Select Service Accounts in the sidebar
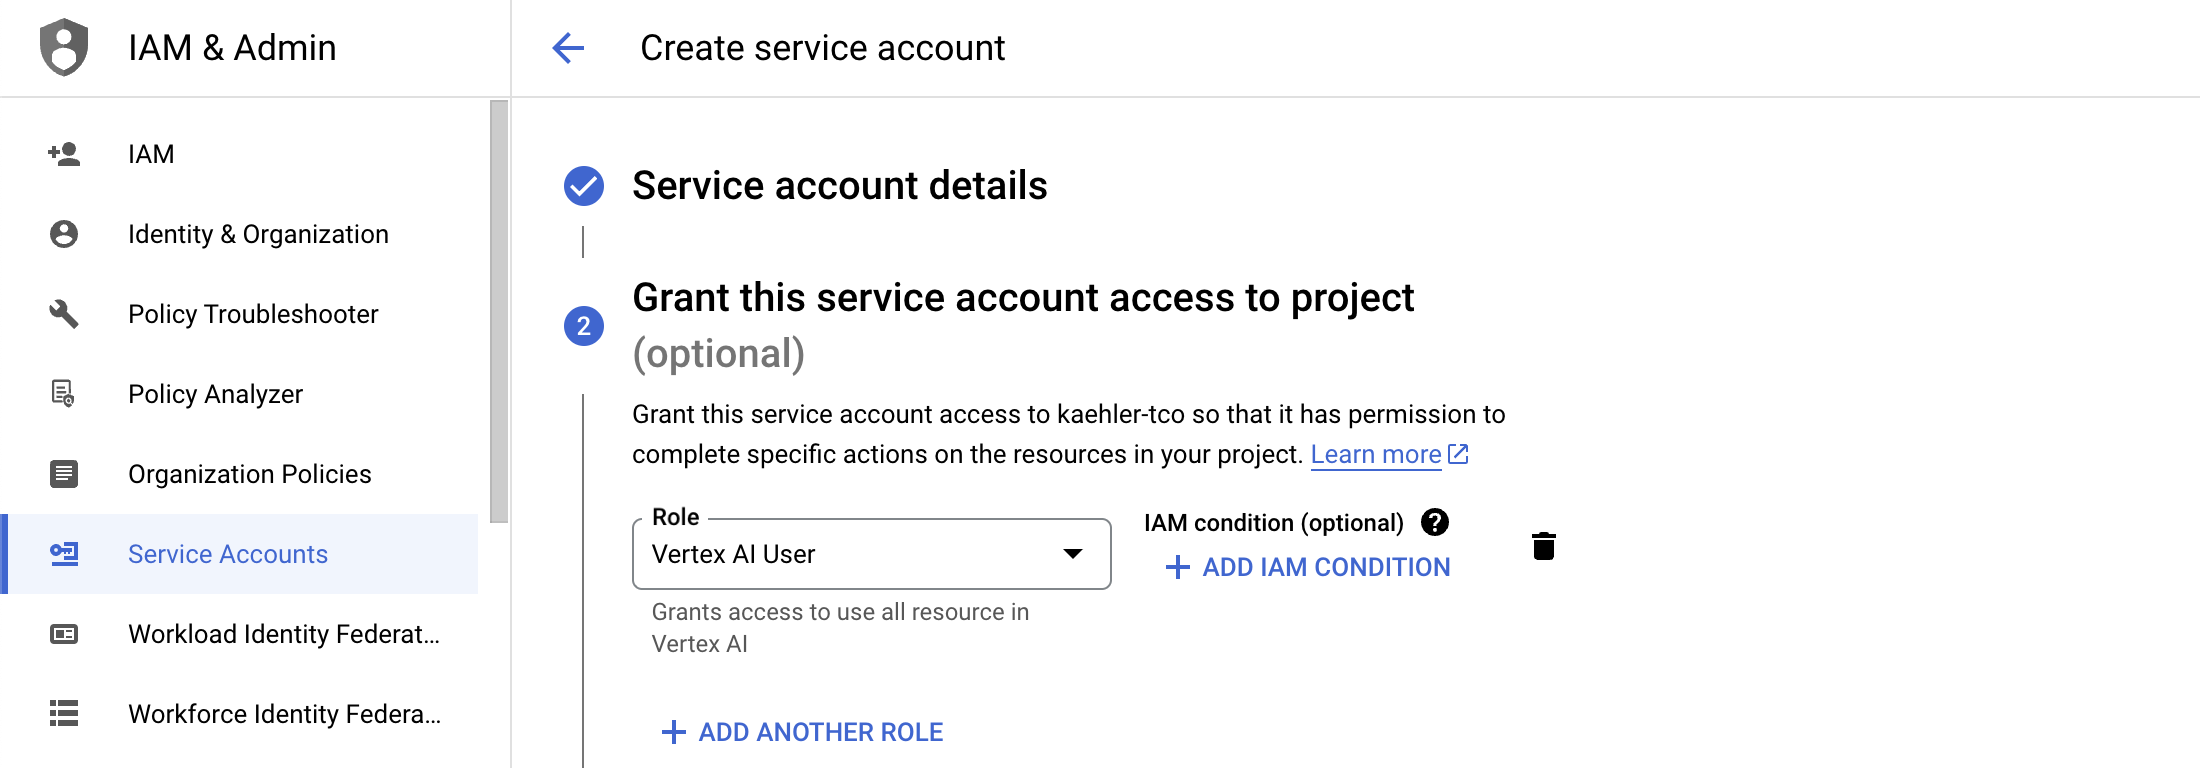This screenshot has height=768, width=2200. coord(228,554)
